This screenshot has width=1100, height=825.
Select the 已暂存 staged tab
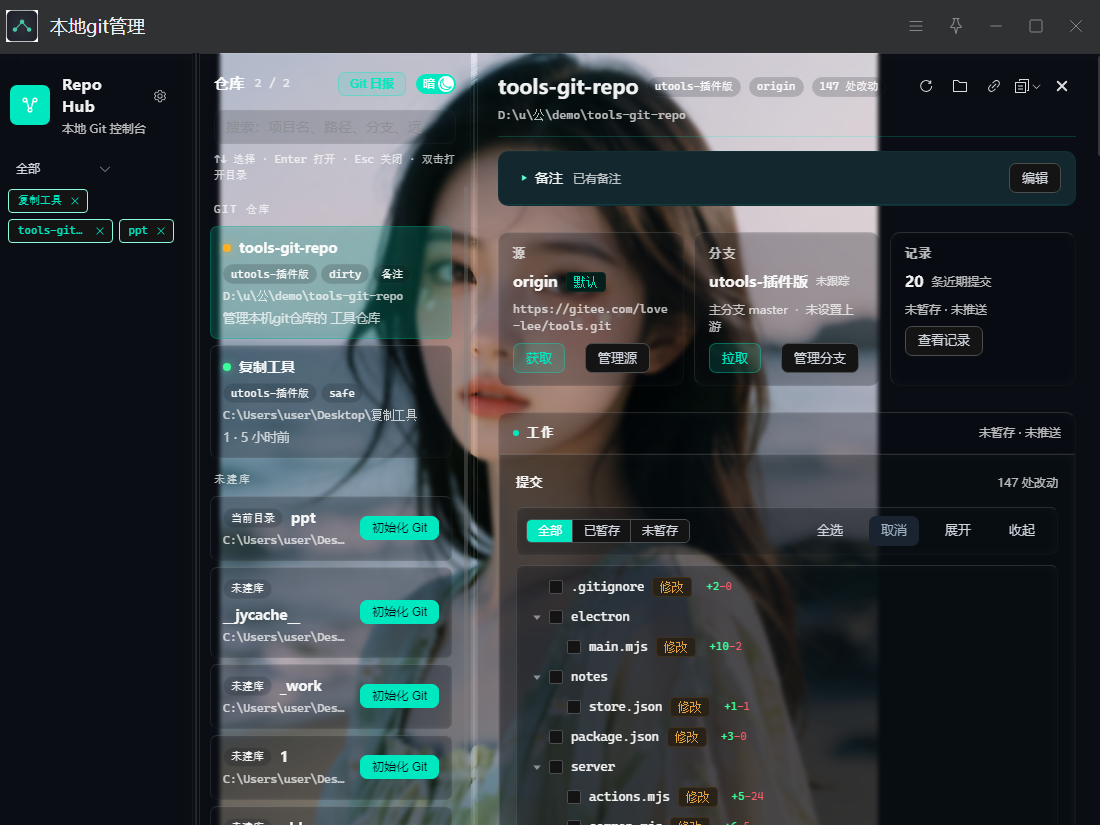point(602,531)
